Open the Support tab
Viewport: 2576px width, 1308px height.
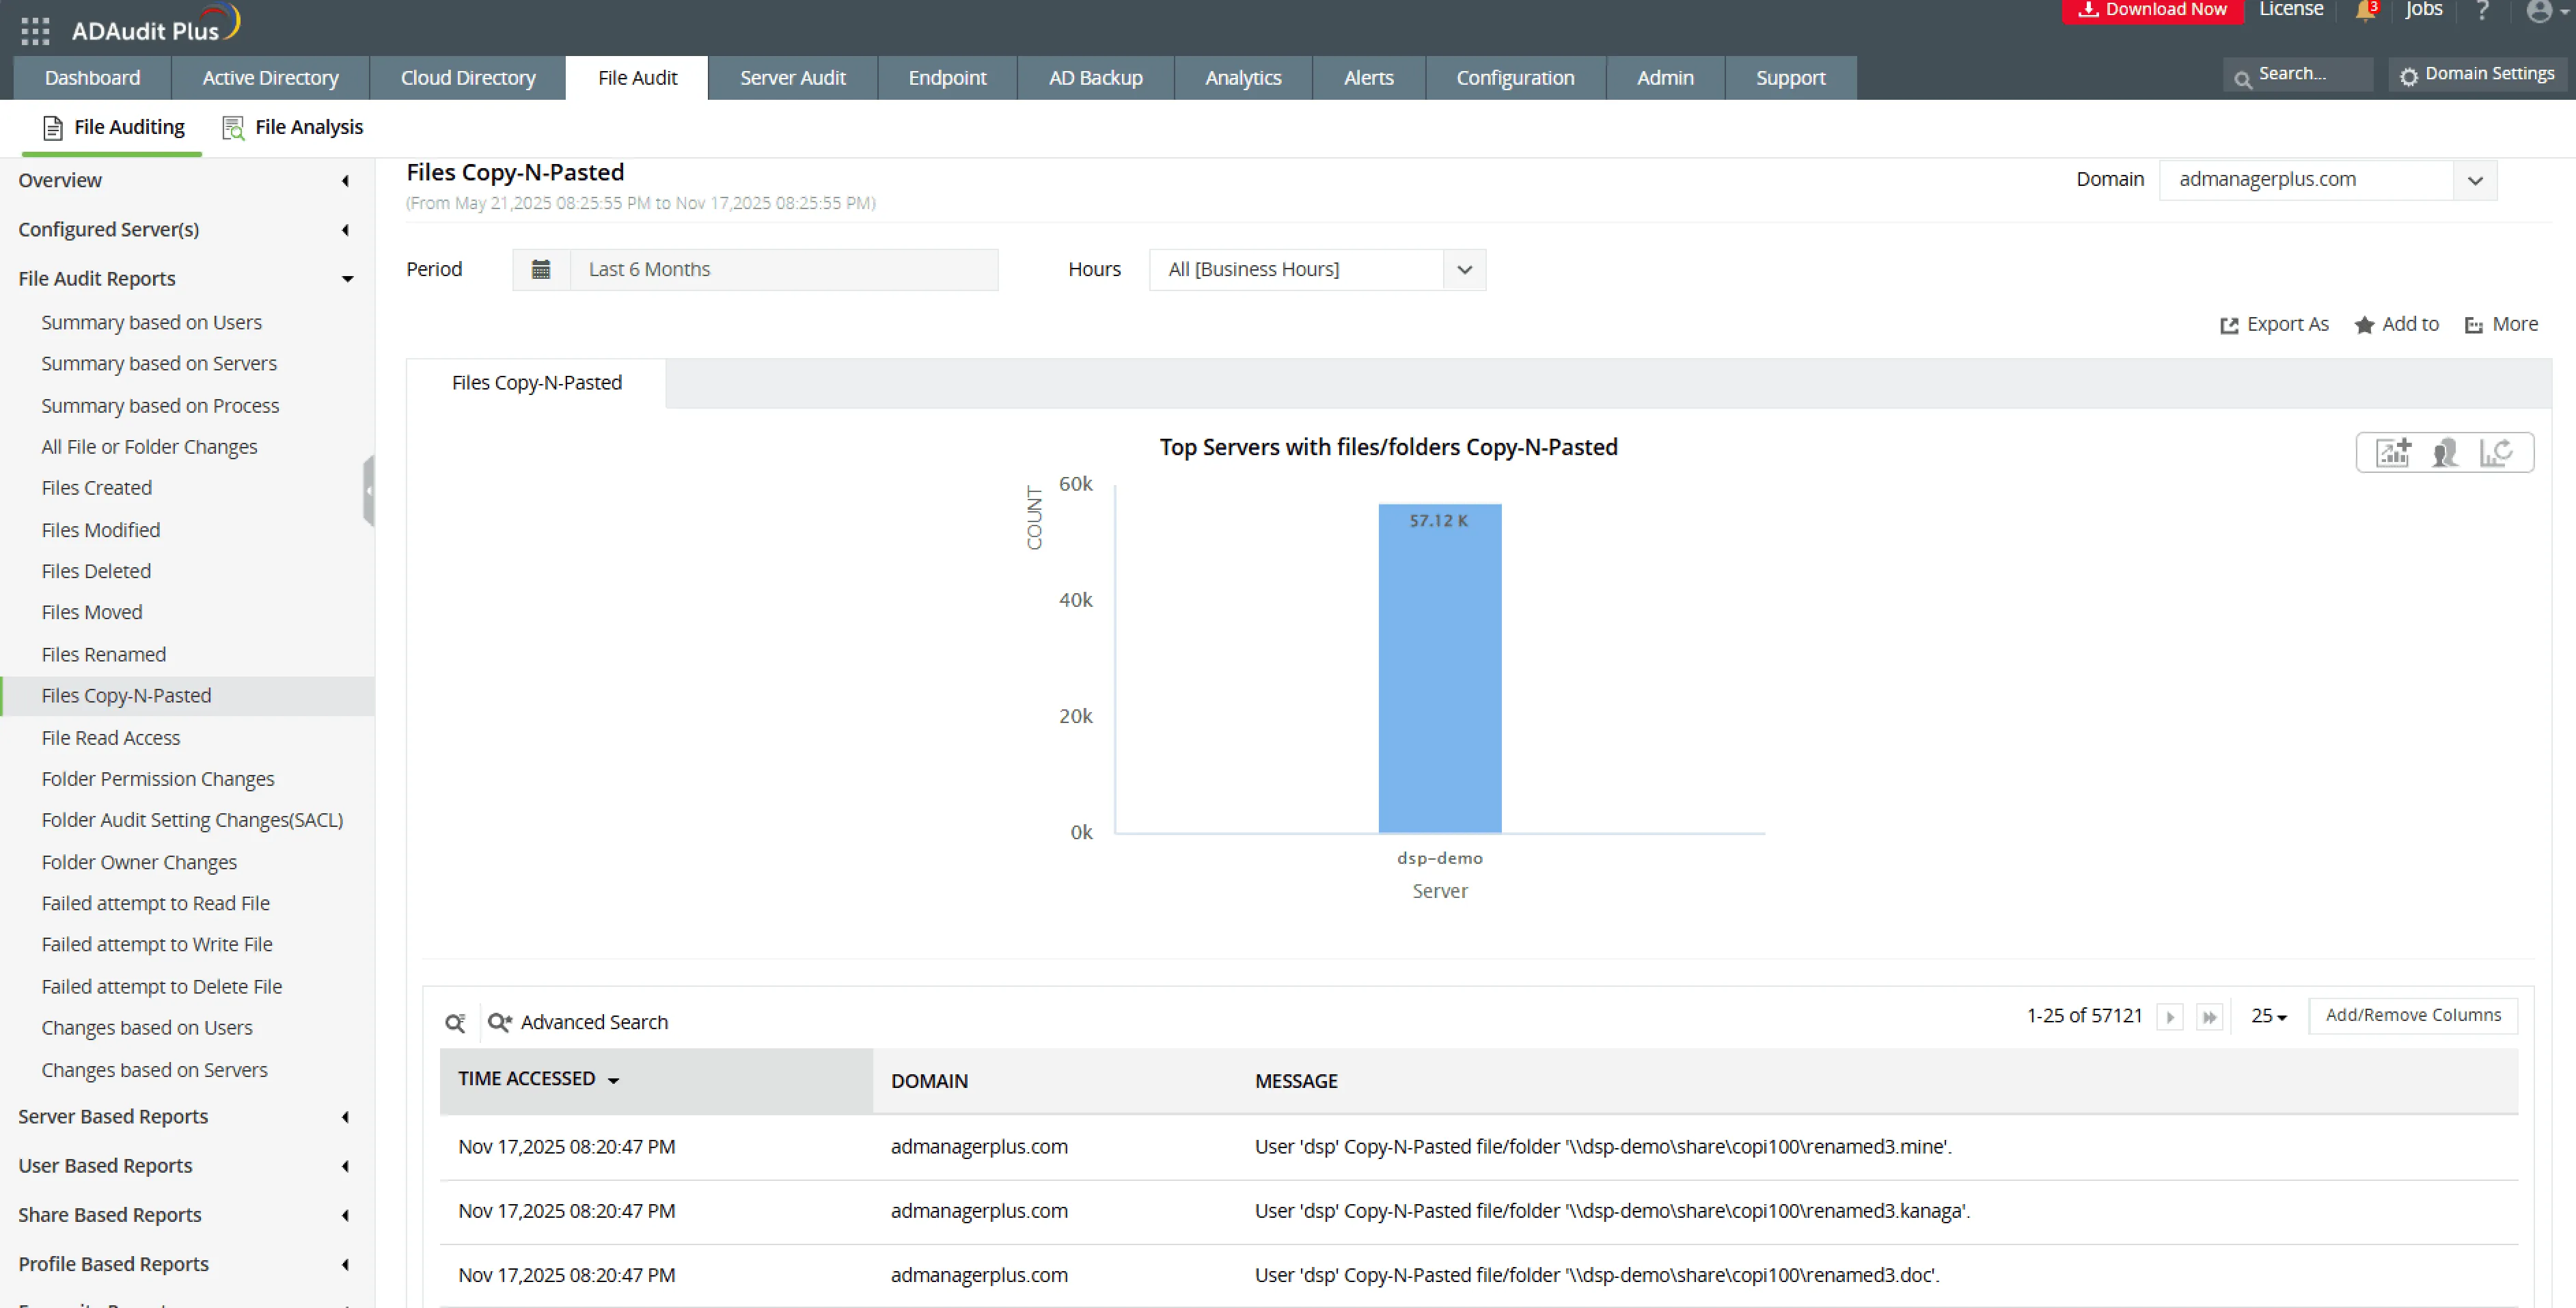1790,78
